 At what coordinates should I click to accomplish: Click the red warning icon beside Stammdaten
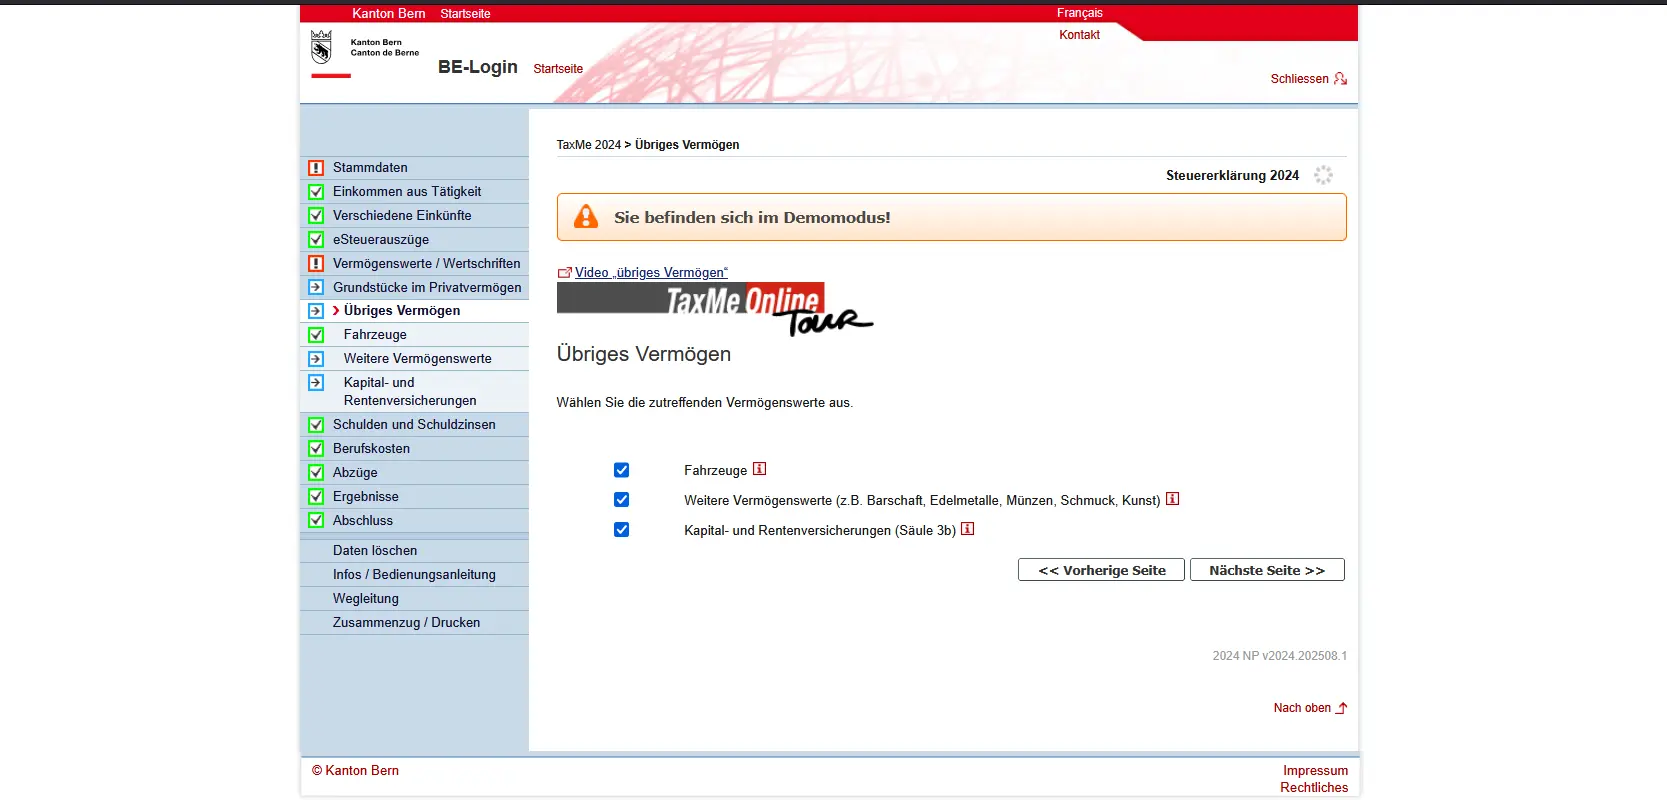tap(316, 168)
